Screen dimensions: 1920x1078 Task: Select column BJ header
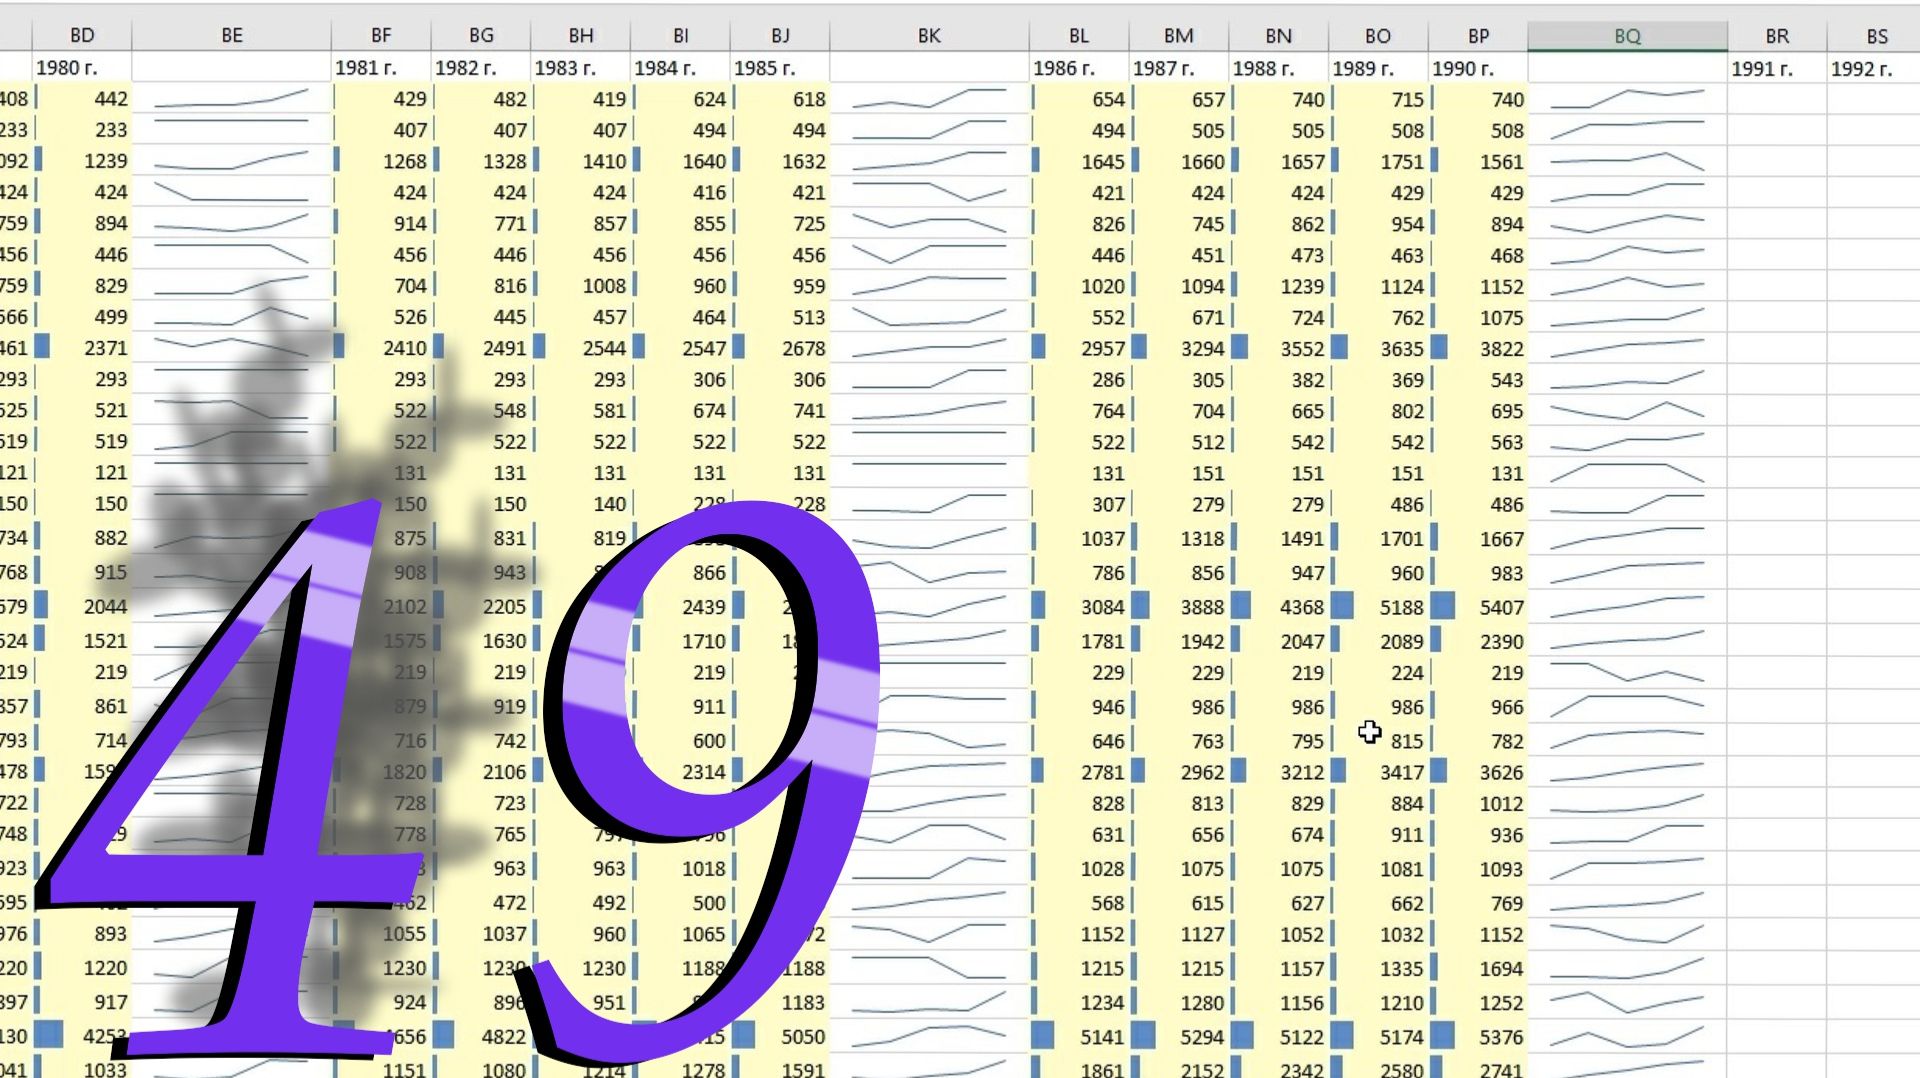780,36
